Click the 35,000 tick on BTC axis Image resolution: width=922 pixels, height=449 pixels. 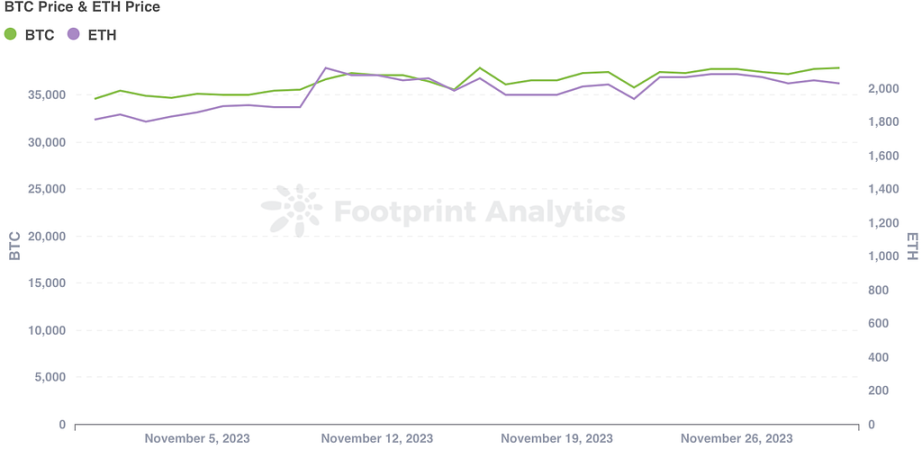[x=45, y=95]
